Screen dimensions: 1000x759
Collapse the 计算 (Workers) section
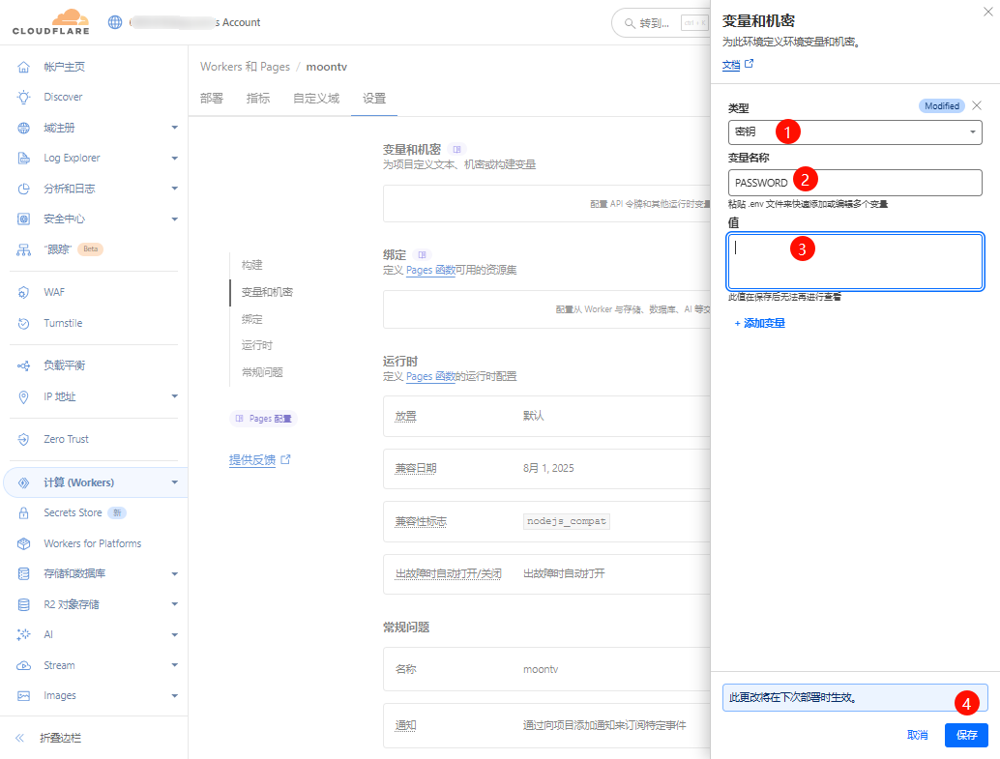(x=174, y=483)
